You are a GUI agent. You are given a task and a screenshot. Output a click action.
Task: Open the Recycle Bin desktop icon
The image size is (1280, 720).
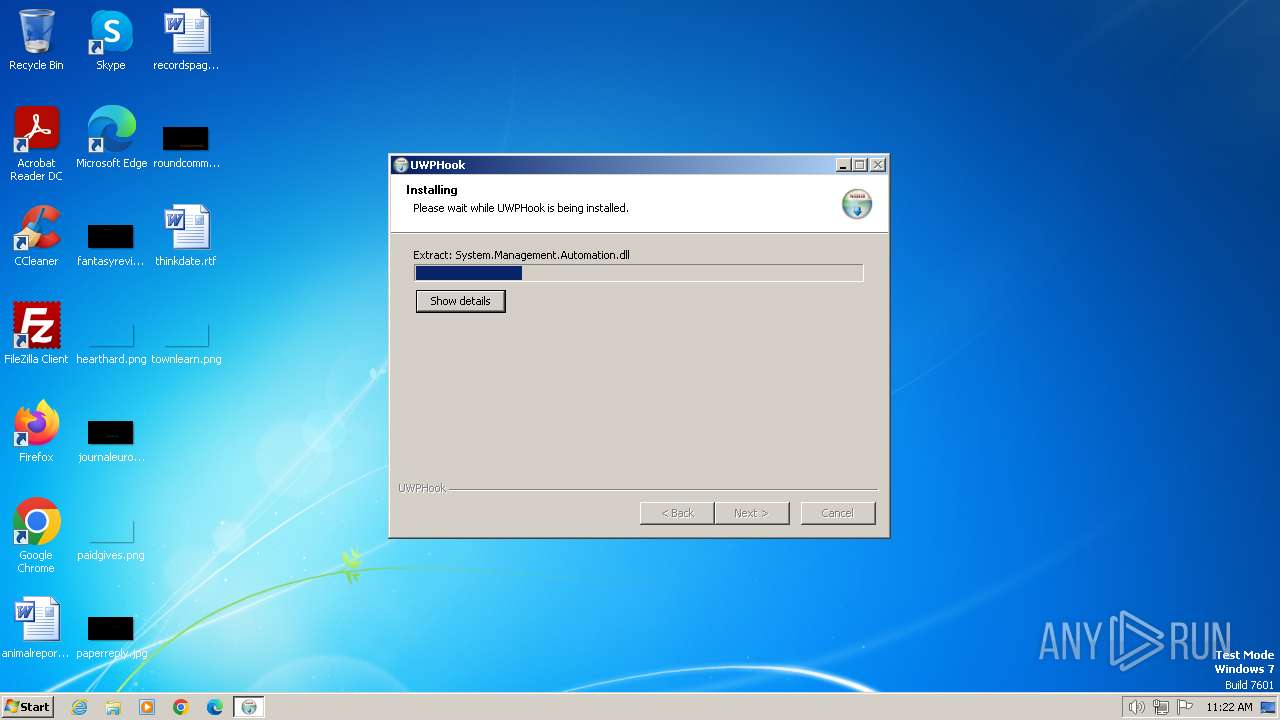tap(36, 40)
